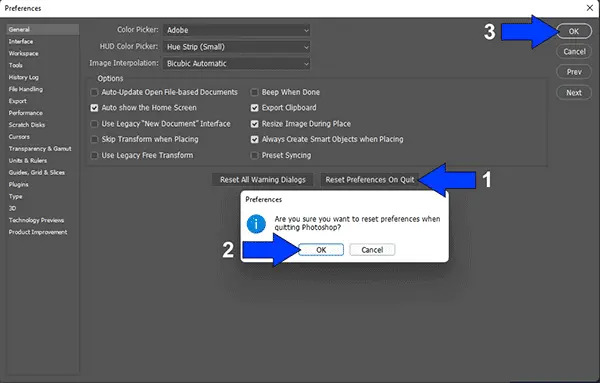Enable Beep When Done
The height and width of the screenshot is (383, 600).
coord(254,92)
